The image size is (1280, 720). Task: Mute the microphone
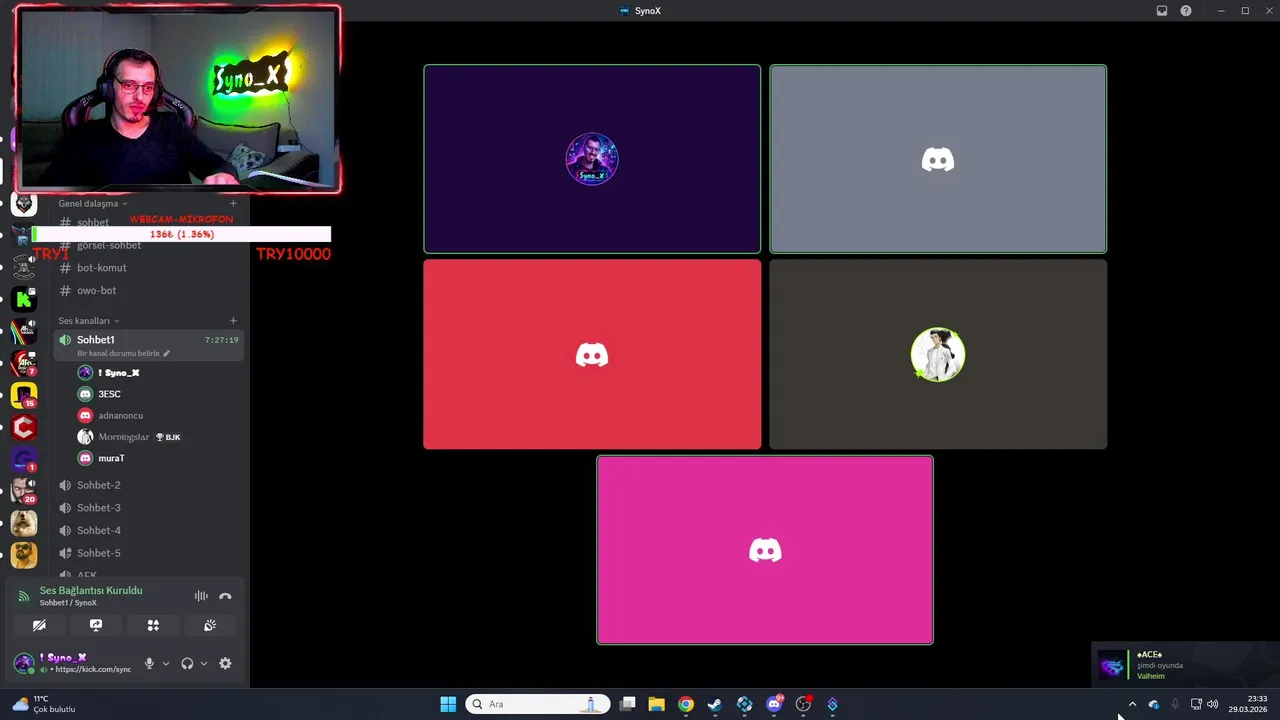149,663
